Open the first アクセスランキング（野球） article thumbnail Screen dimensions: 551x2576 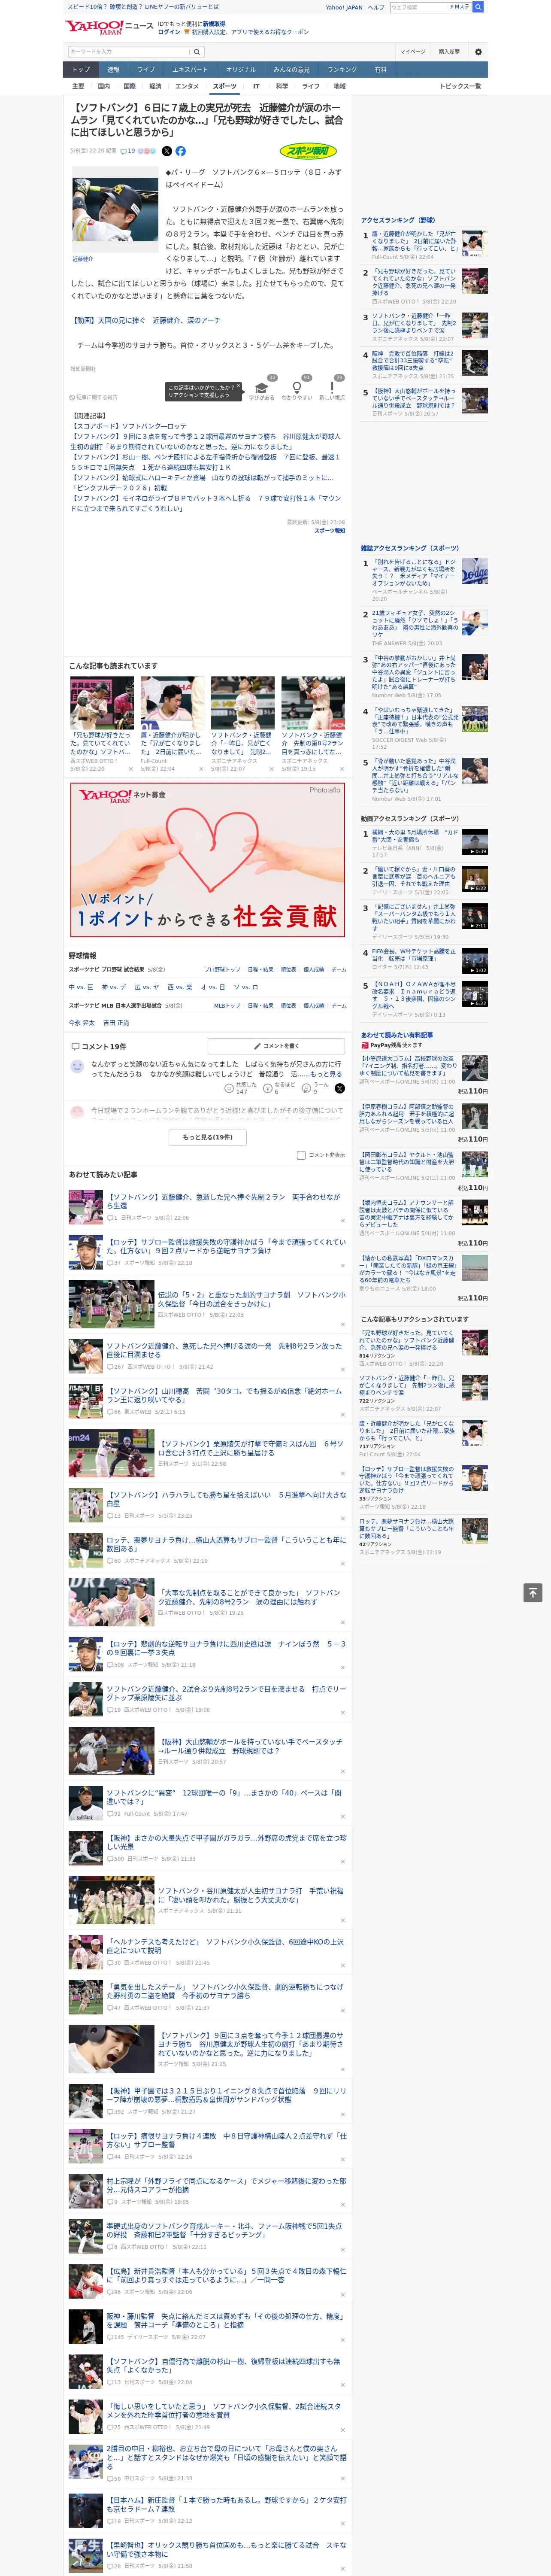(x=474, y=243)
